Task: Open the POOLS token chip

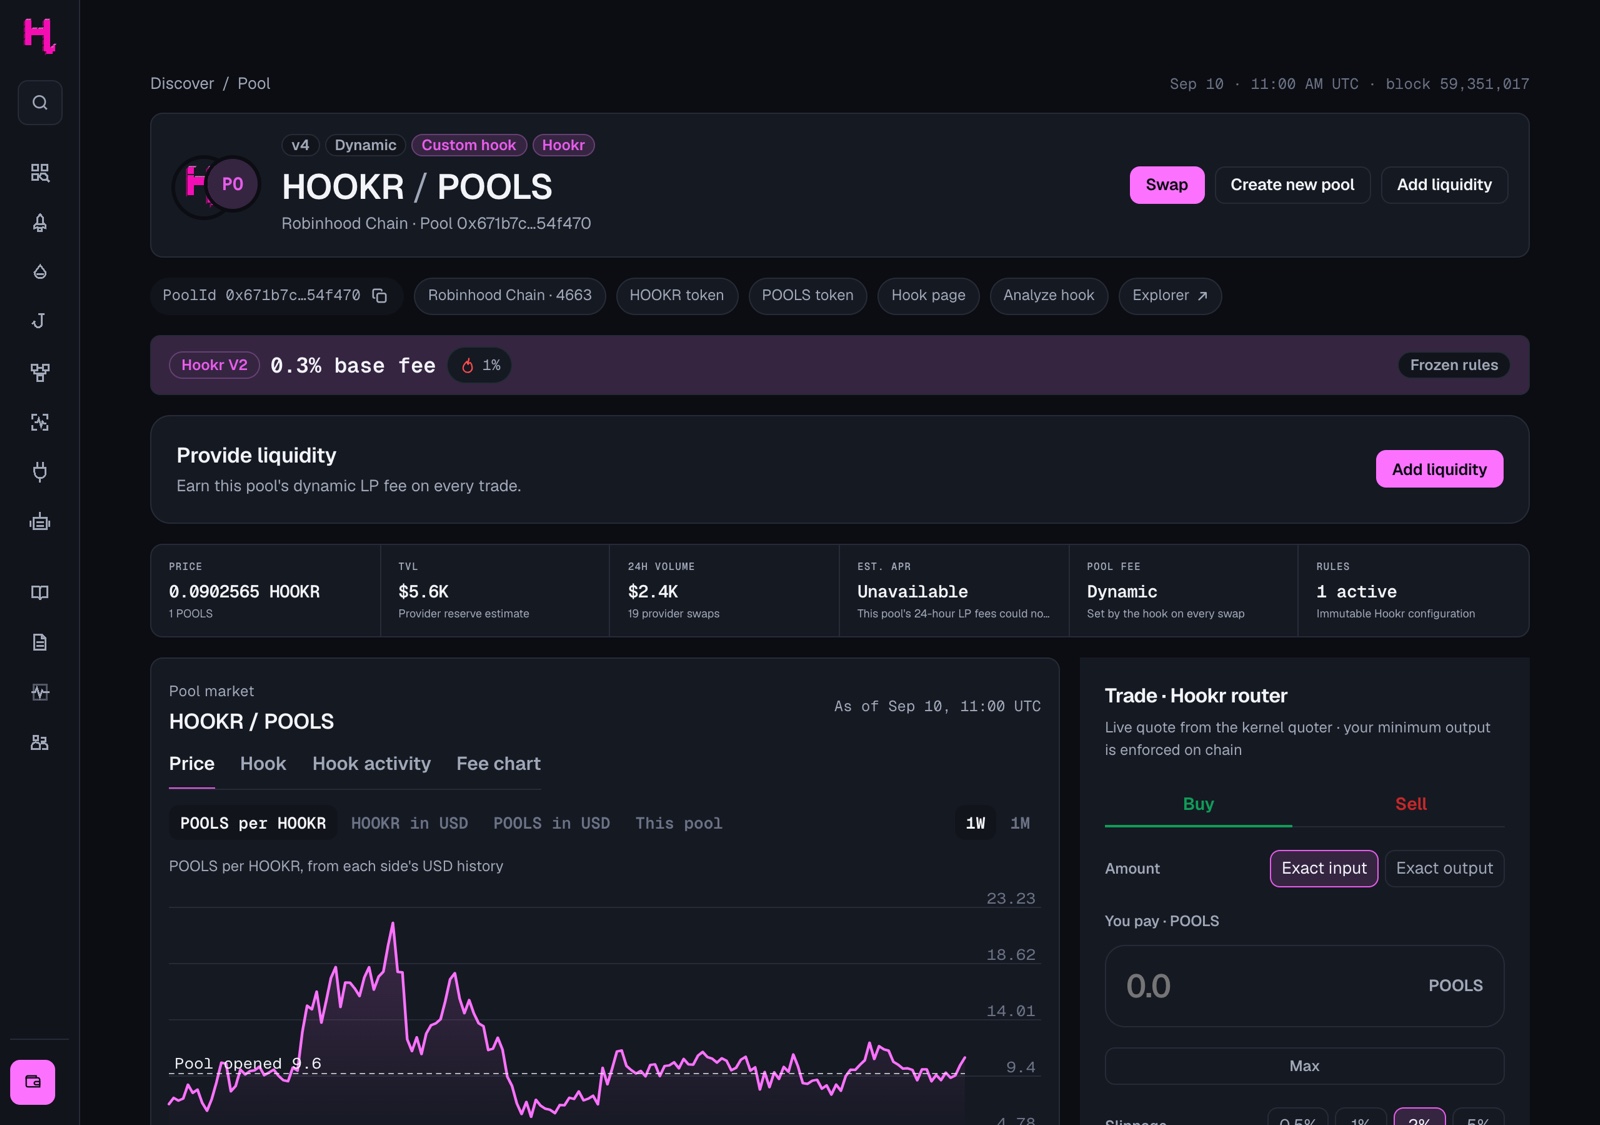Action: point(808,296)
